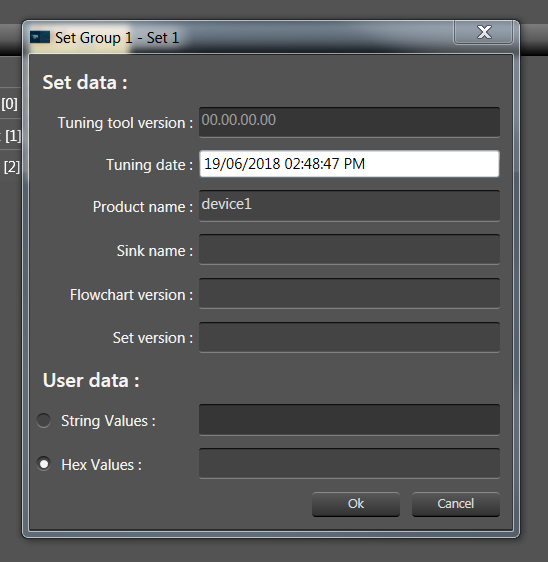Select the Hex Values radio button
This screenshot has width=548, height=562.
(x=44, y=464)
